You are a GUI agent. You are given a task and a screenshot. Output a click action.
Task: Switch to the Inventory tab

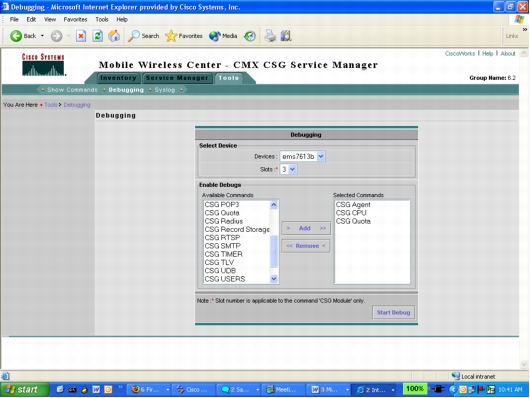118,78
